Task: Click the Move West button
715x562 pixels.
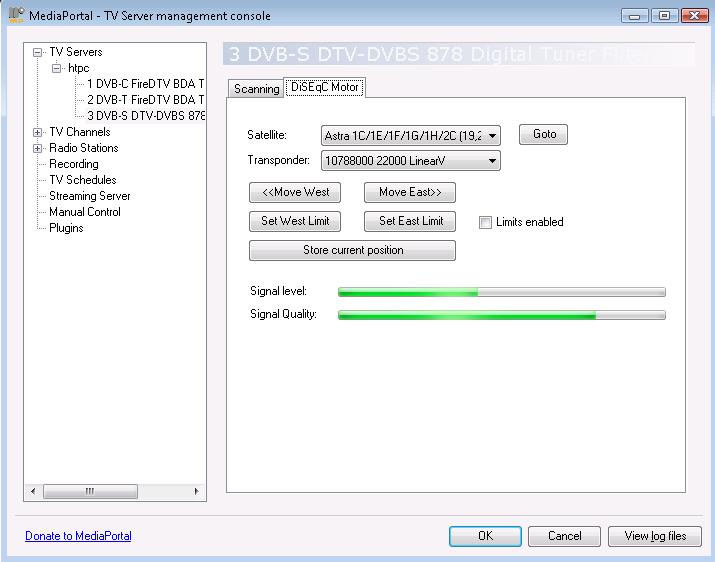Action: point(295,192)
